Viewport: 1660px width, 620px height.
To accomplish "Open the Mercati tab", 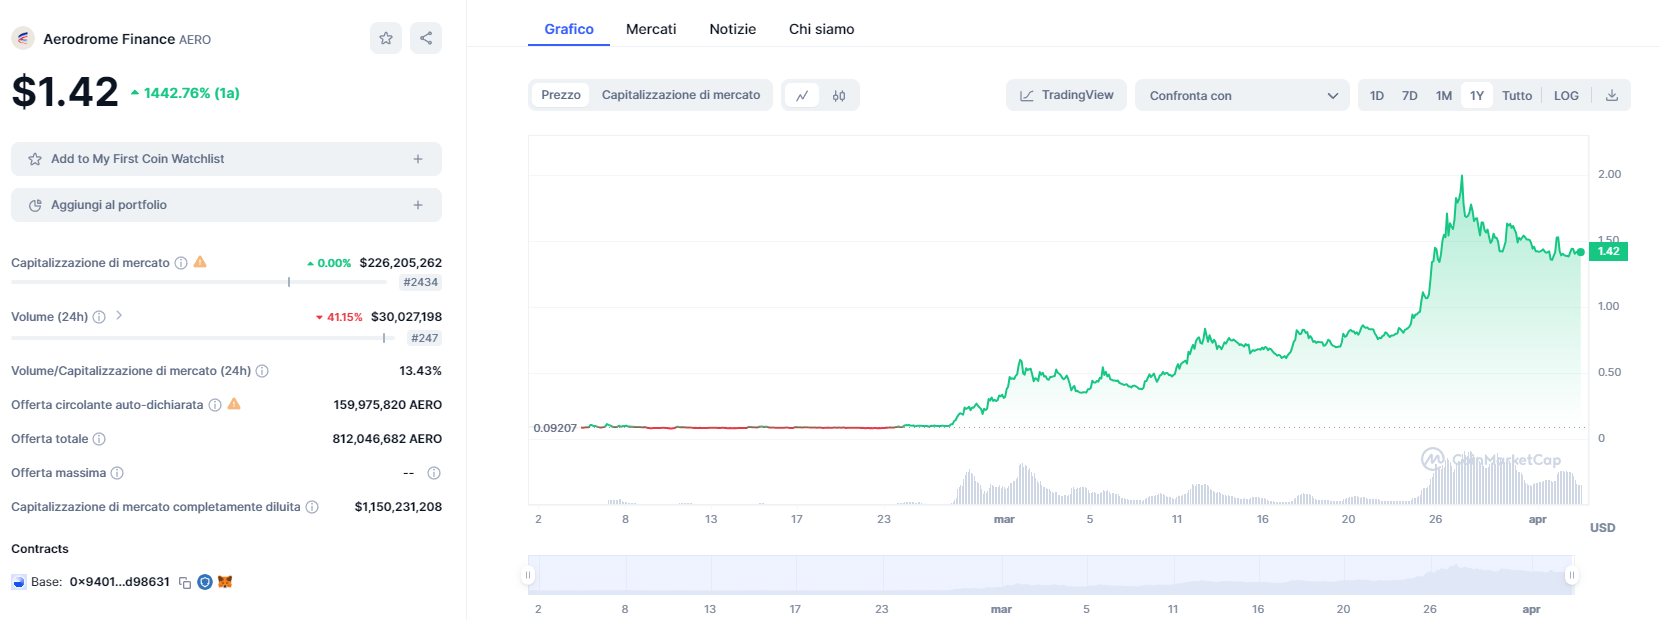I will tap(651, 29).
